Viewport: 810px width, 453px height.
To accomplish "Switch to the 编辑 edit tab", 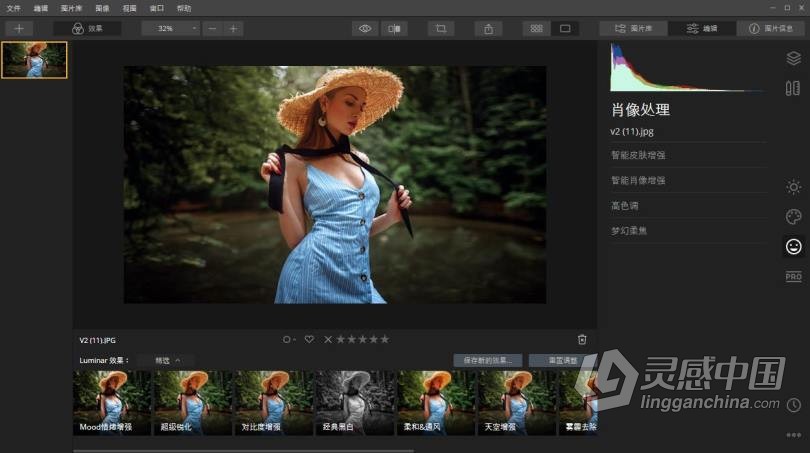I will coord(702,28).
